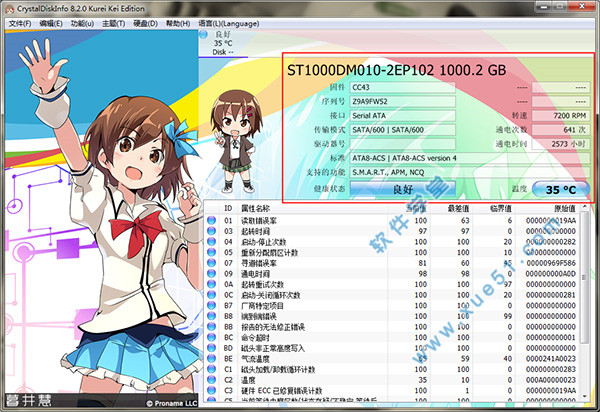Screen dimensions: 600x412
Task: Click the firmware field showing CC43
Action: tap(403, 87)
